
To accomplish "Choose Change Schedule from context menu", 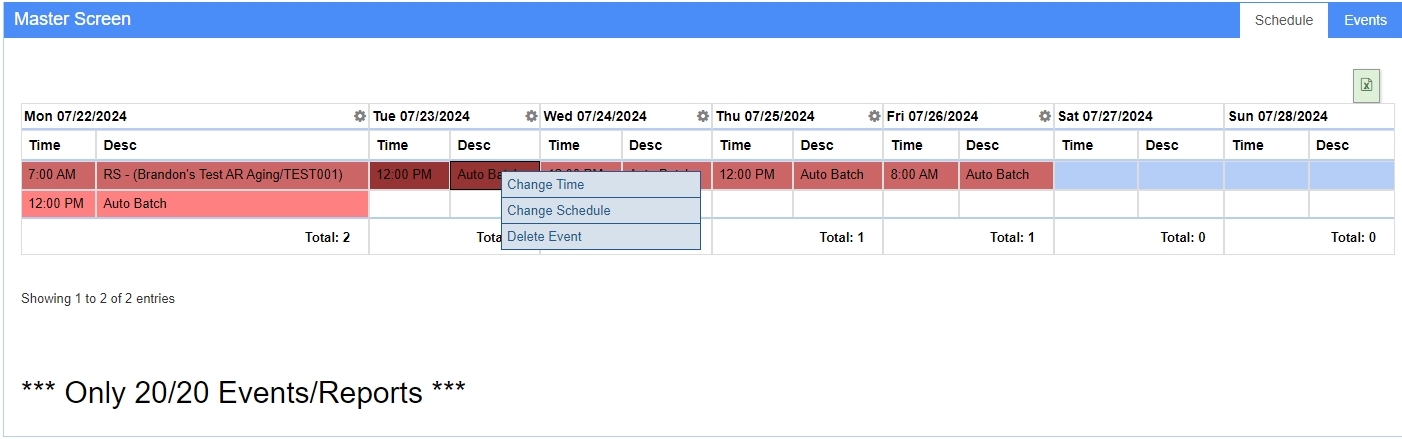I will (x=601, y=211).
